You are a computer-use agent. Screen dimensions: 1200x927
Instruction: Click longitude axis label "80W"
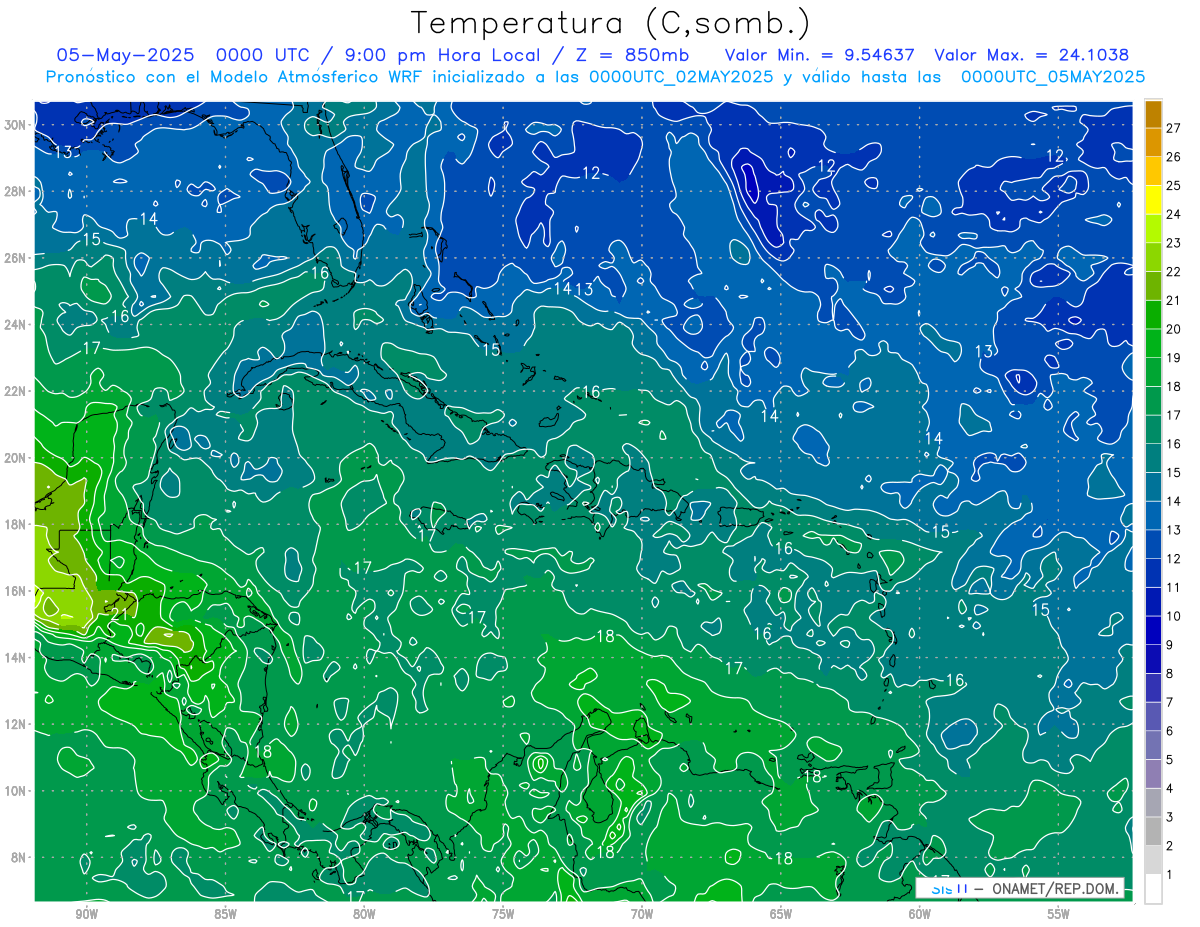(364, 915)
